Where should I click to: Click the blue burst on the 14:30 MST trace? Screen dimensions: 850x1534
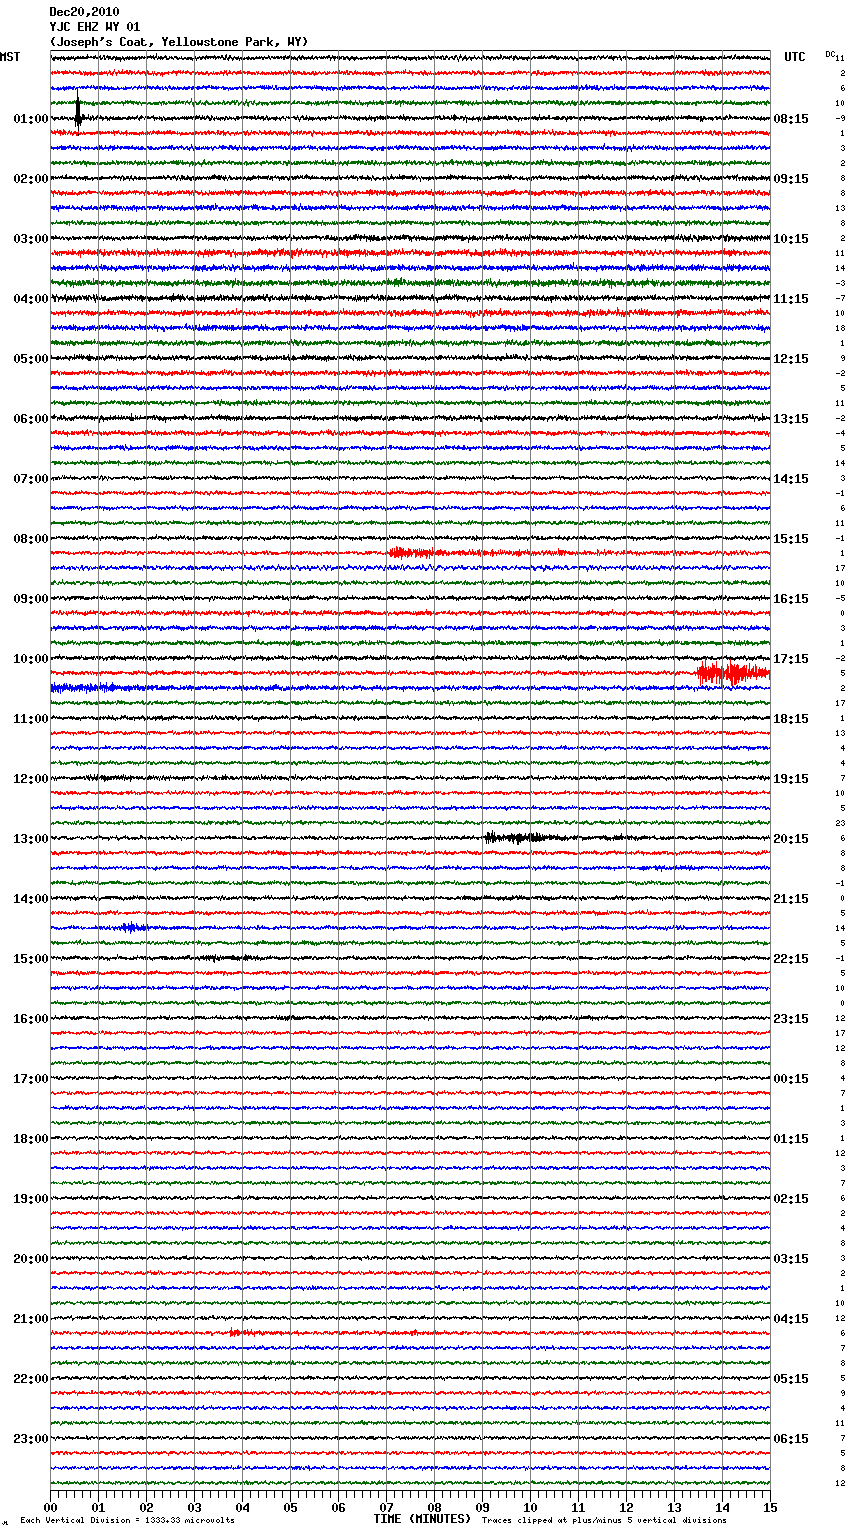click(x=133, y=928)
